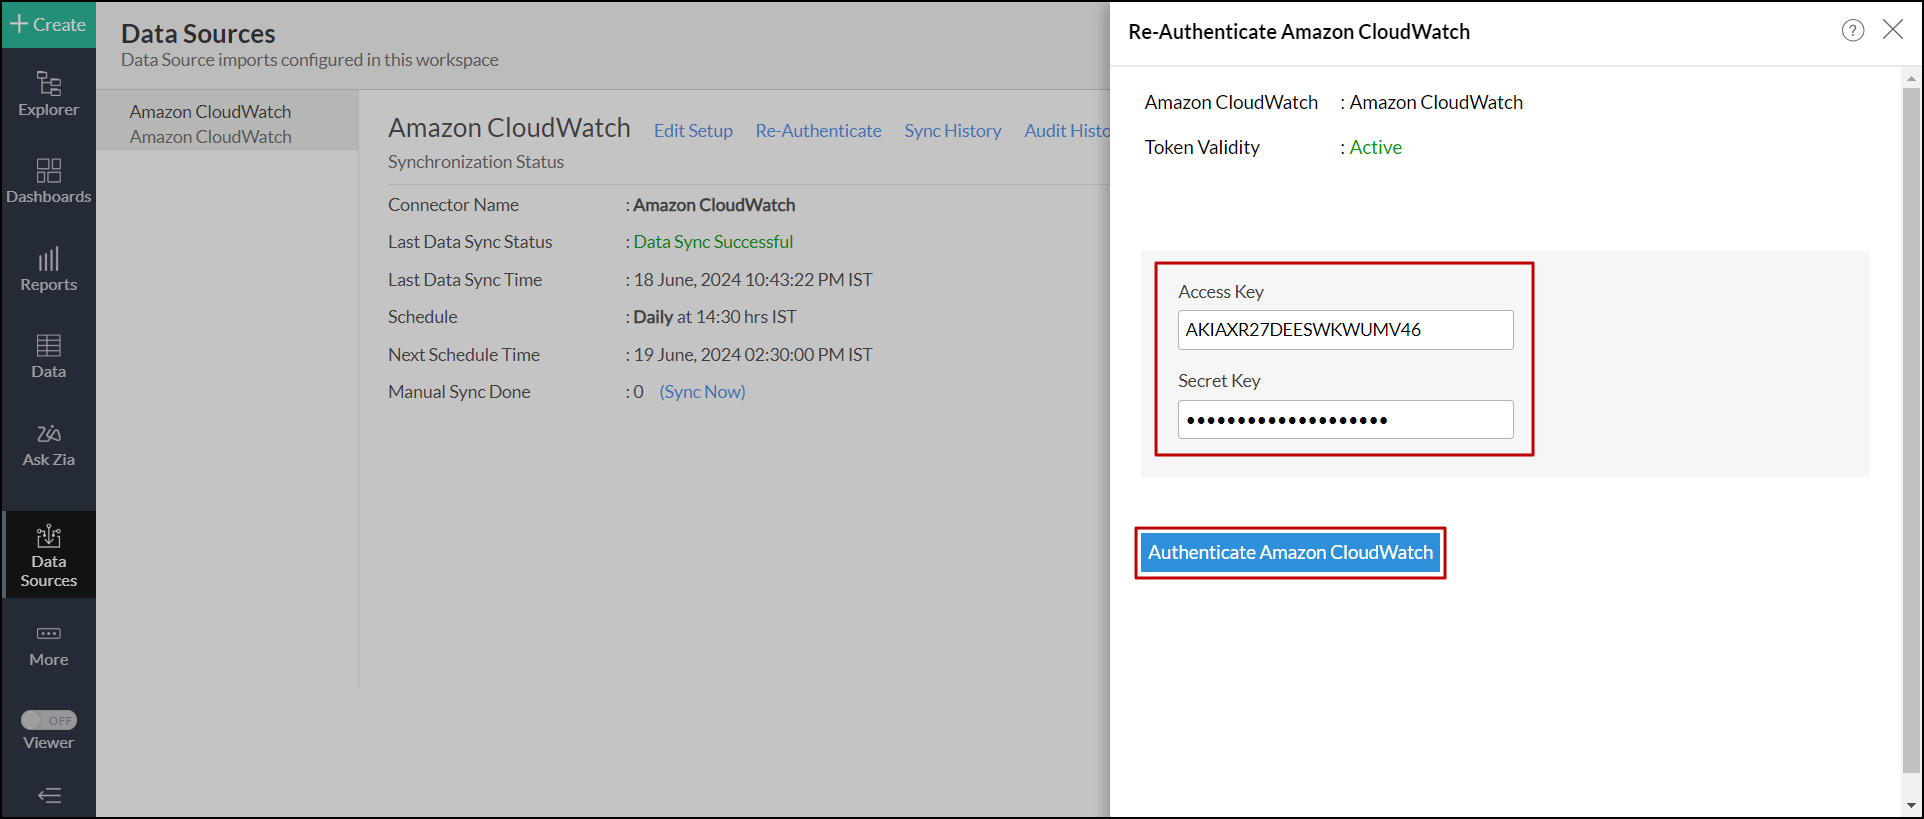Image resolution: width=1924 pixels, height=819 pixels.
Task: Open the Data section
Action: click(x=48, y=356)
